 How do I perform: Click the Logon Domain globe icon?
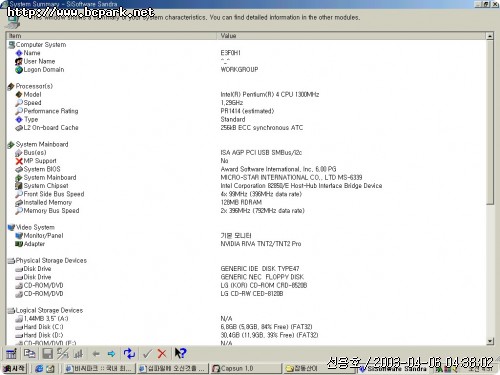point(19,70)
